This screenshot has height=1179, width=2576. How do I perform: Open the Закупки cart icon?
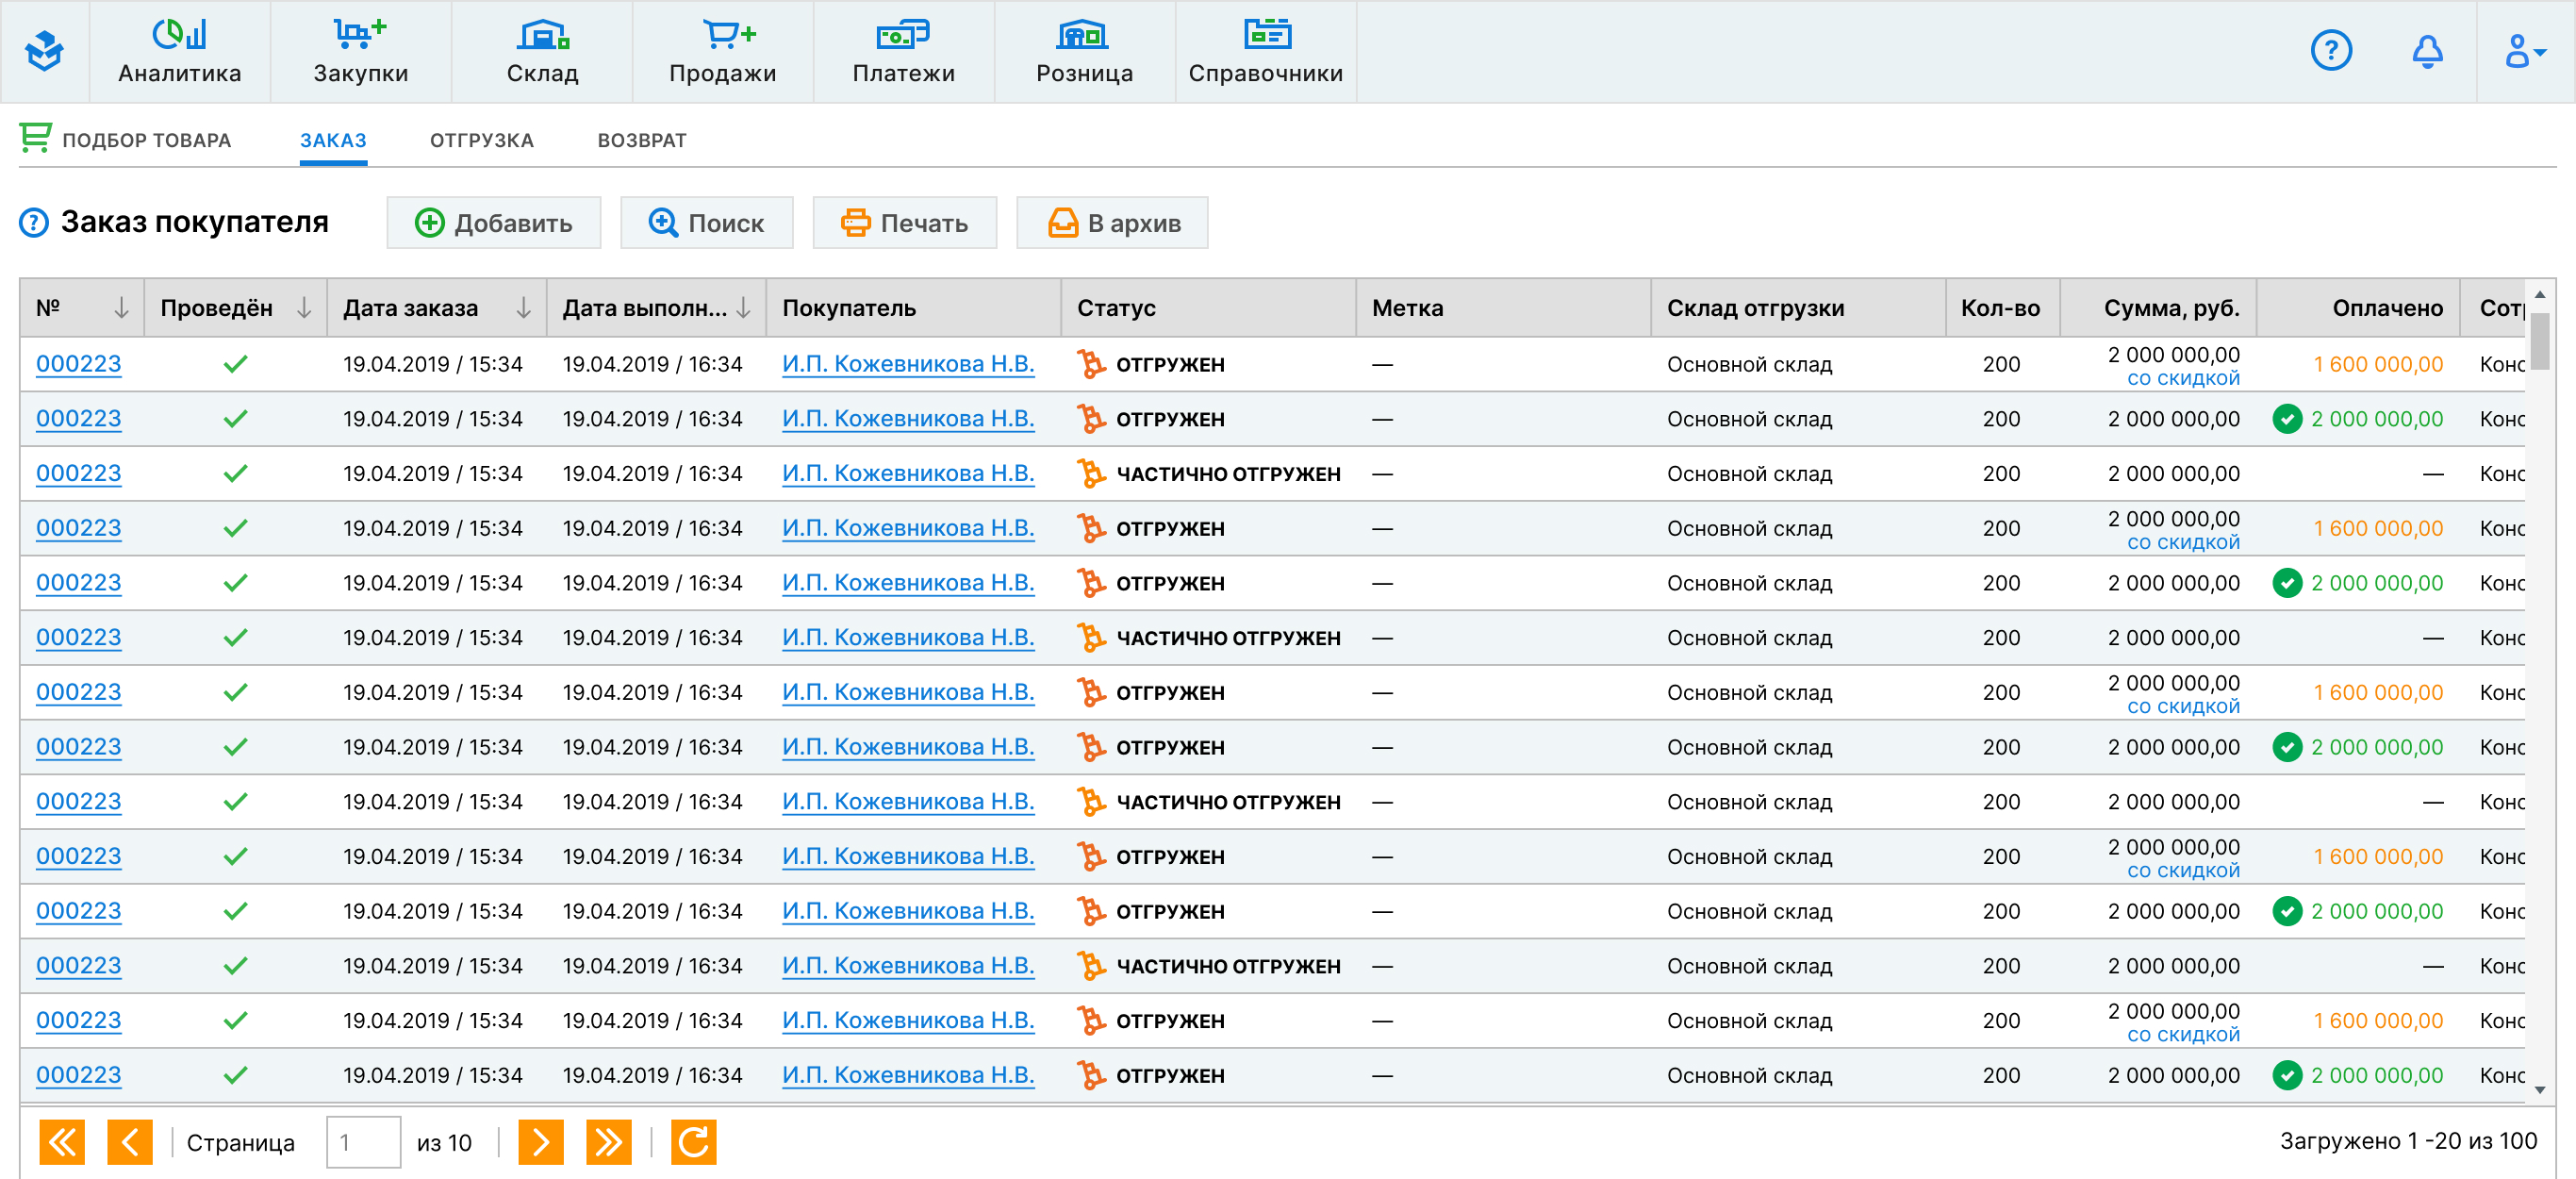pyautogui.click(x=360, y=35)
